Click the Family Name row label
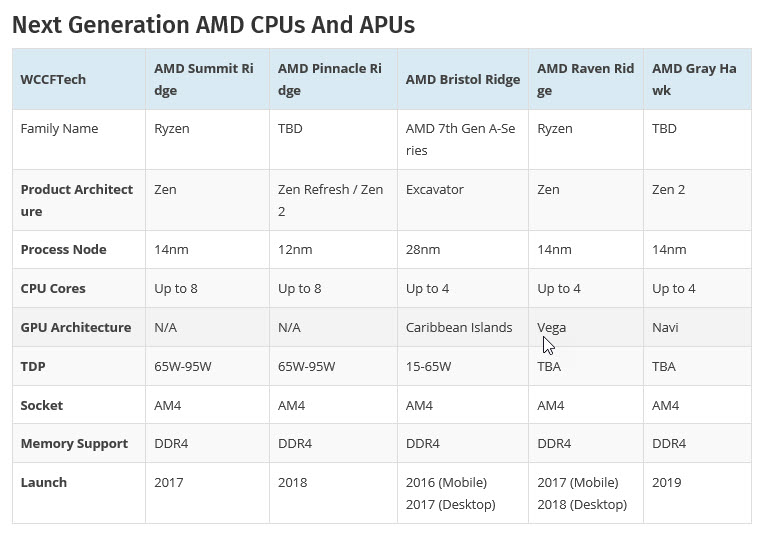Screen dimensions: 762x534 pos(59,128)
